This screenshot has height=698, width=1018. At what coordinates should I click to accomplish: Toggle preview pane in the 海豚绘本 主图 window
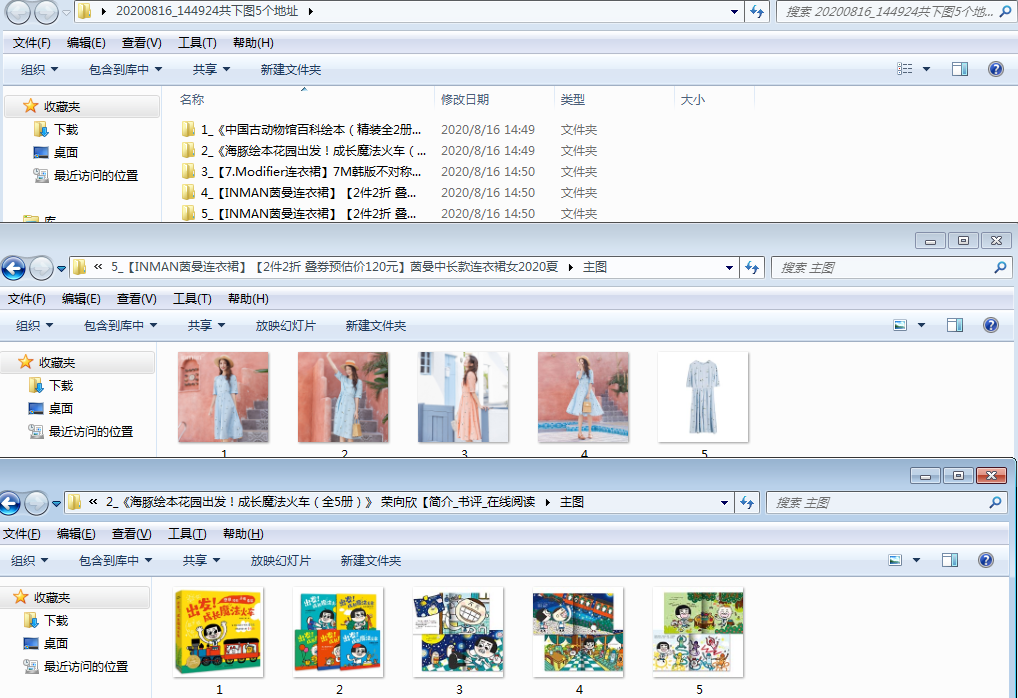tap(950, 560)
